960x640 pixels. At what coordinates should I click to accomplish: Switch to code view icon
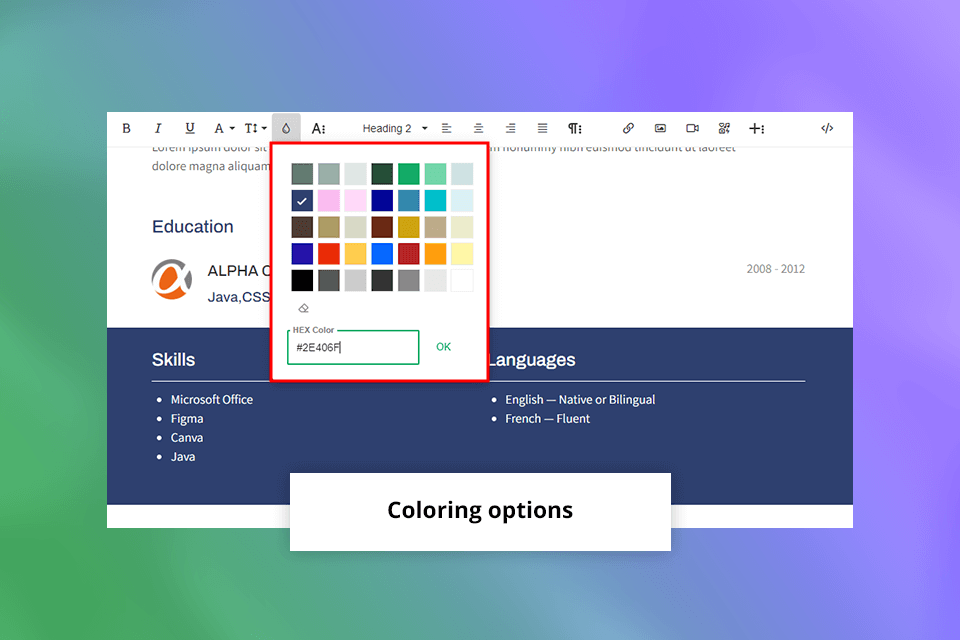pyautogui.click(x=827, y=129)
